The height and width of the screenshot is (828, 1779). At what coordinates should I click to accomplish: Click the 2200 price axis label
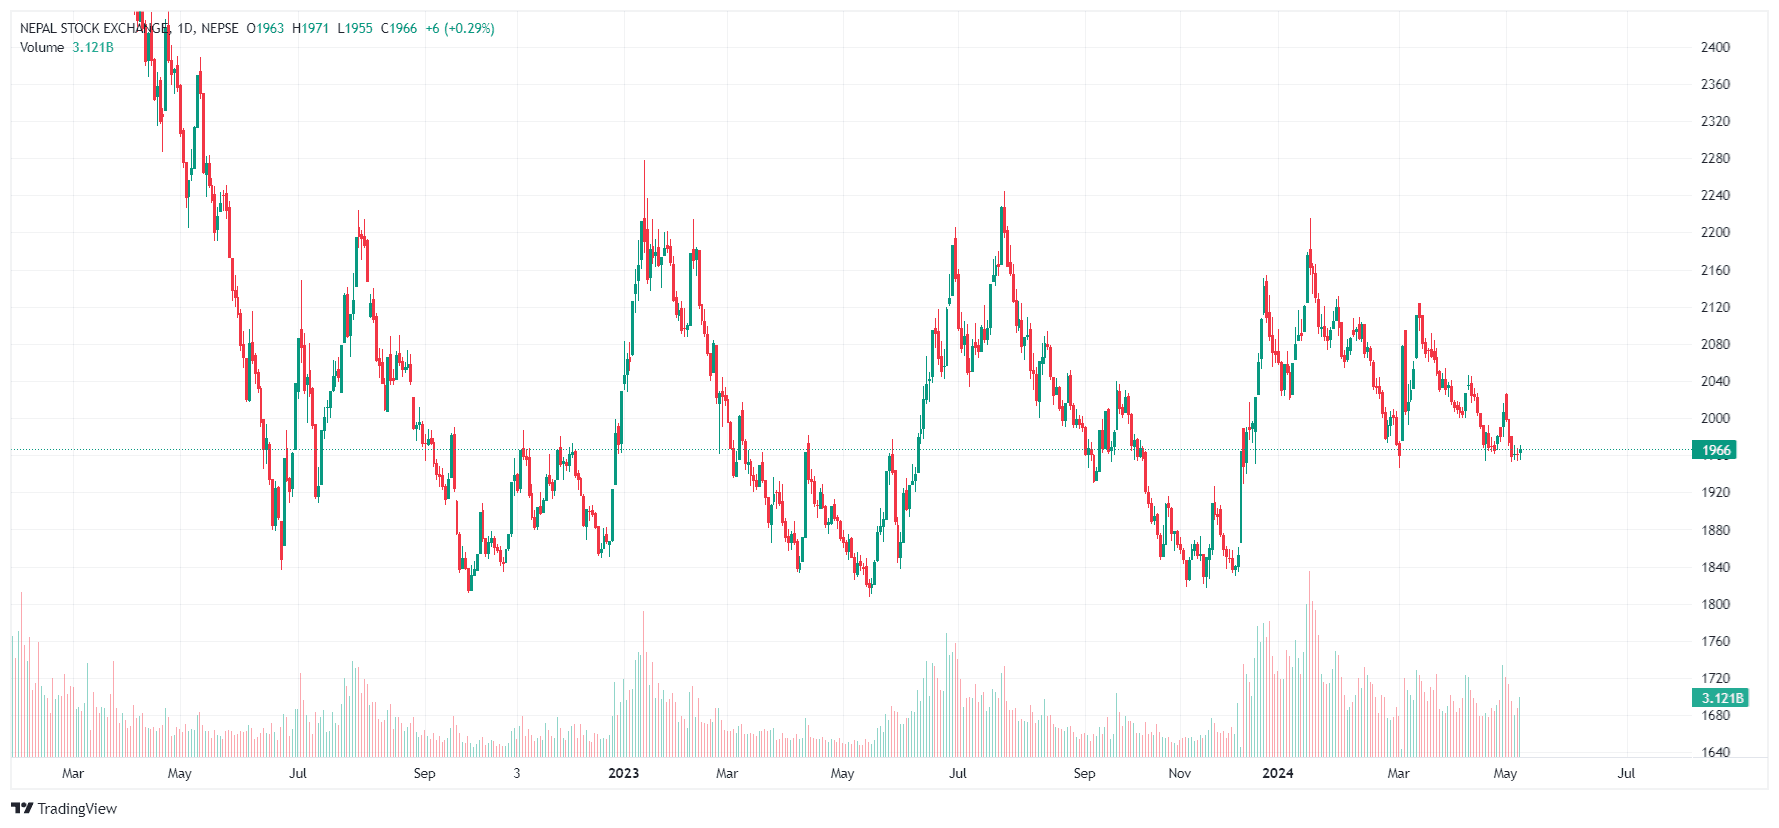point(1715,232)
